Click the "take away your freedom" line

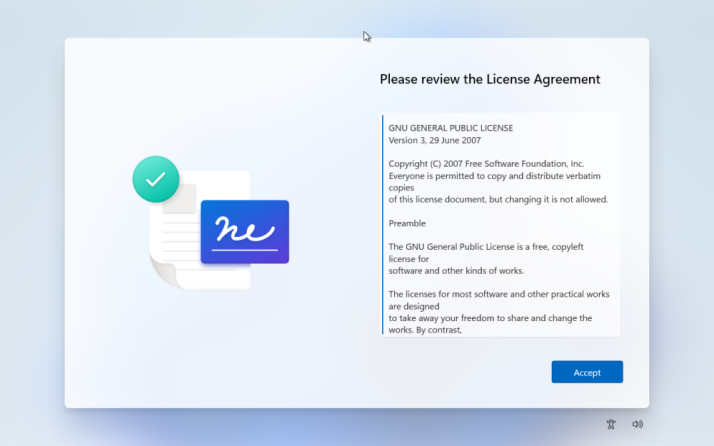pos(490,318)
